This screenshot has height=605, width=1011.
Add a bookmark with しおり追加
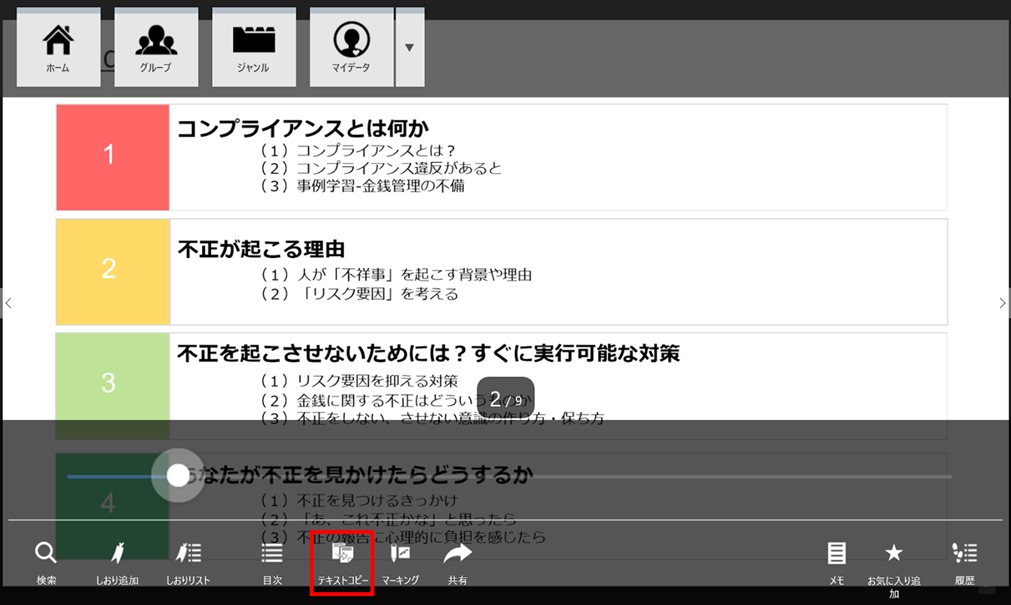[x=117, y=563]
